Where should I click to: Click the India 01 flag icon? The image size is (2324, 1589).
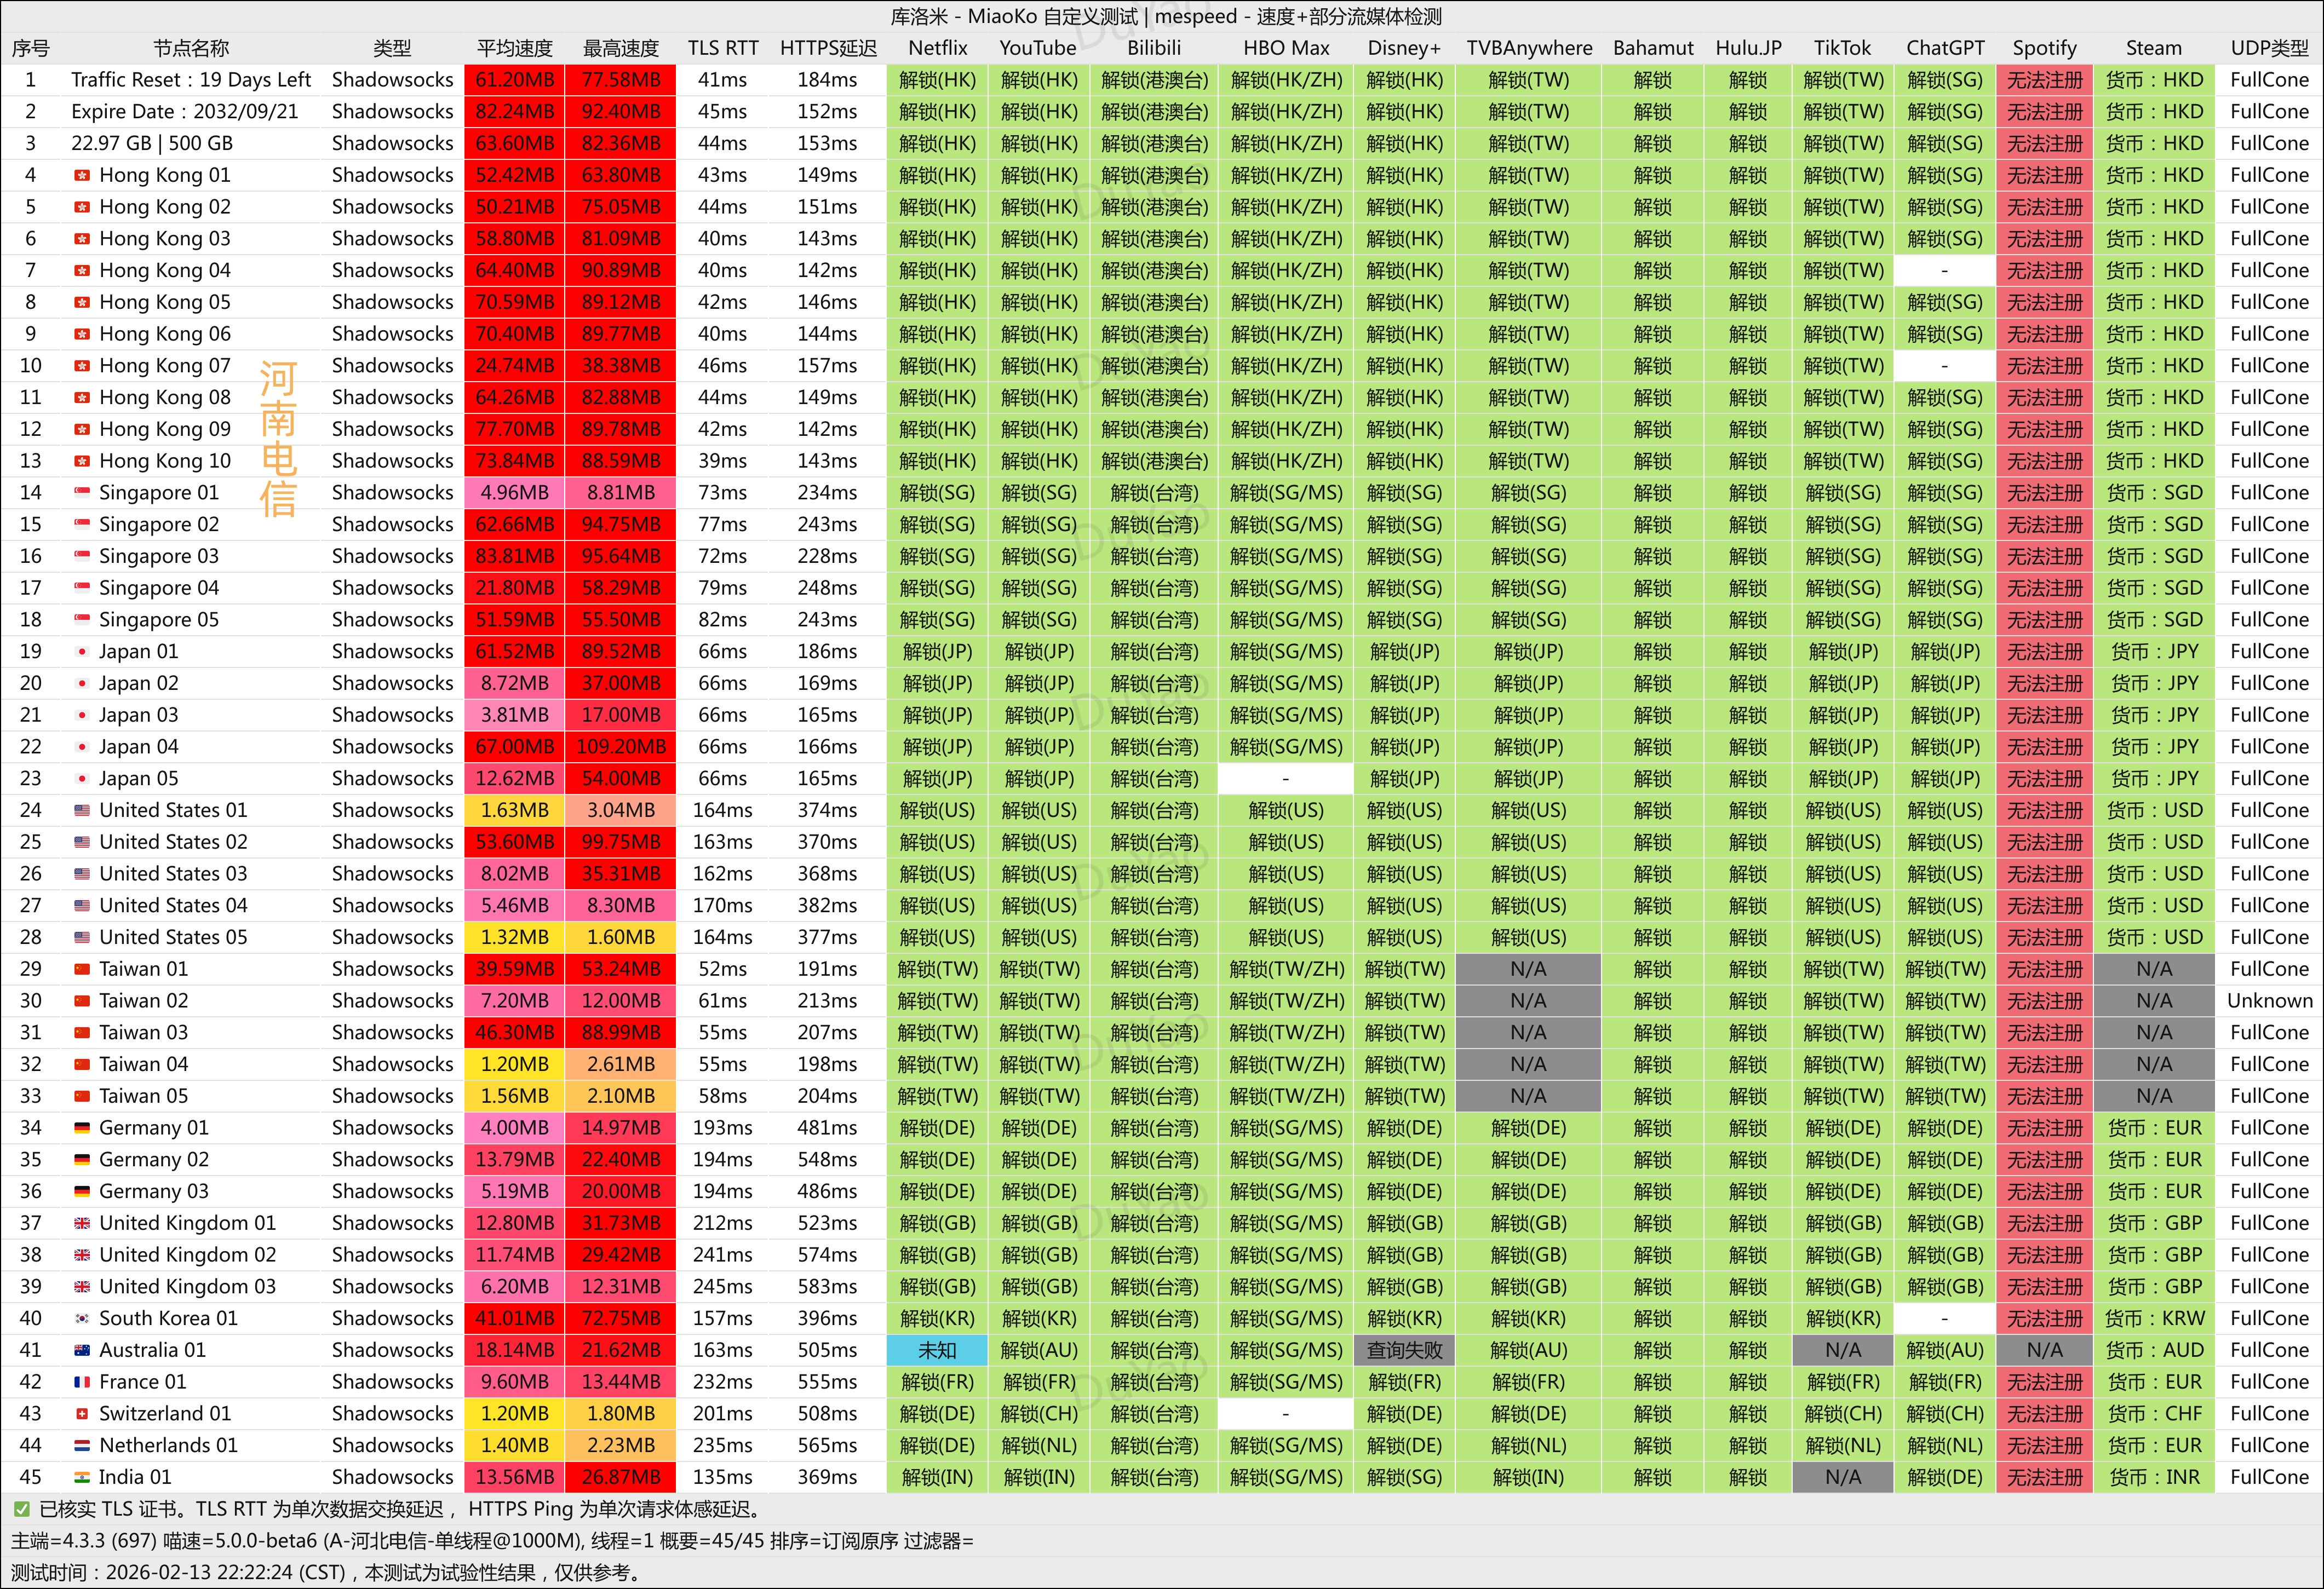click(x=82, y=1477)
